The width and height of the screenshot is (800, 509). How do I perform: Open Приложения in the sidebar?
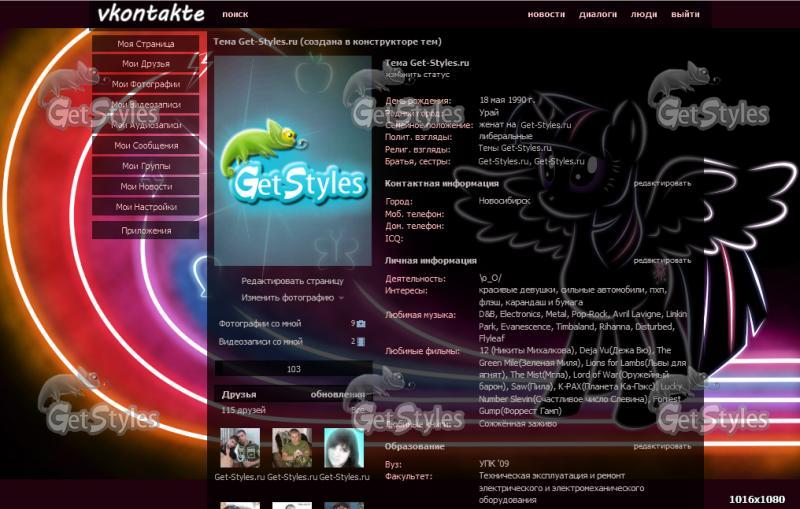(x=146, y=231)
